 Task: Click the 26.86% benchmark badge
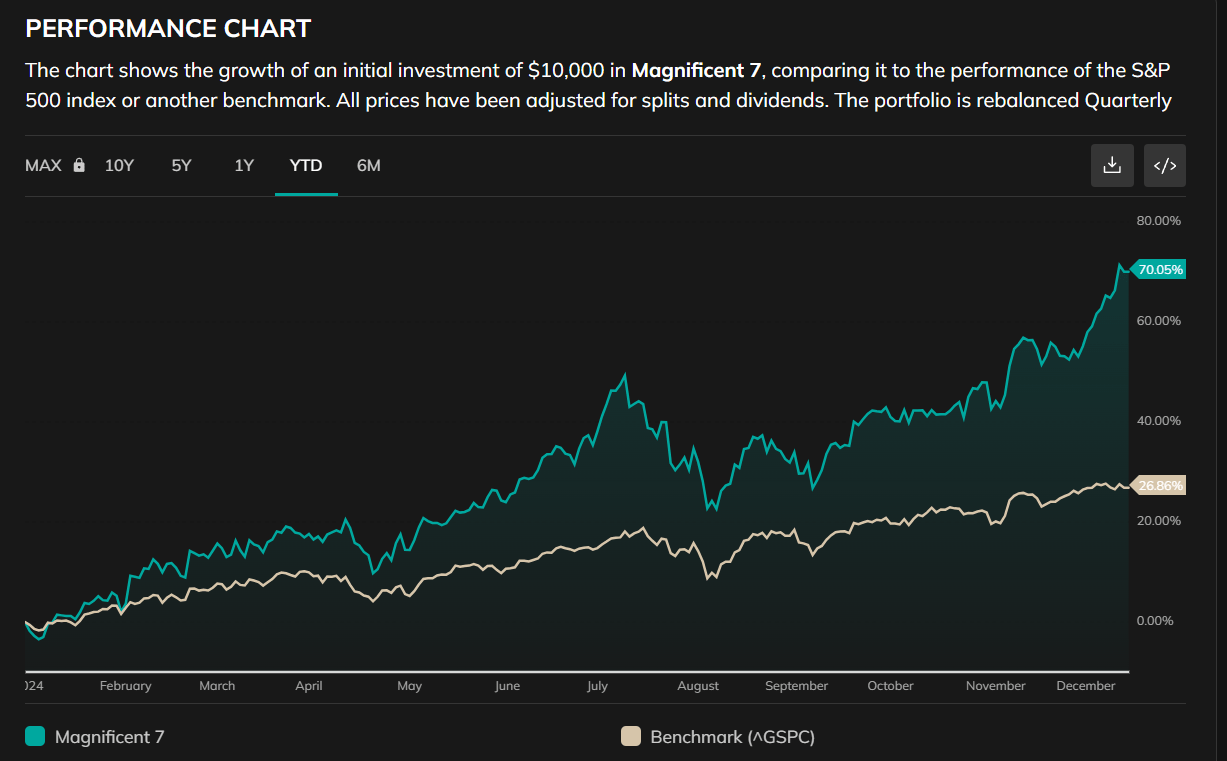(x=1157, y=485)
